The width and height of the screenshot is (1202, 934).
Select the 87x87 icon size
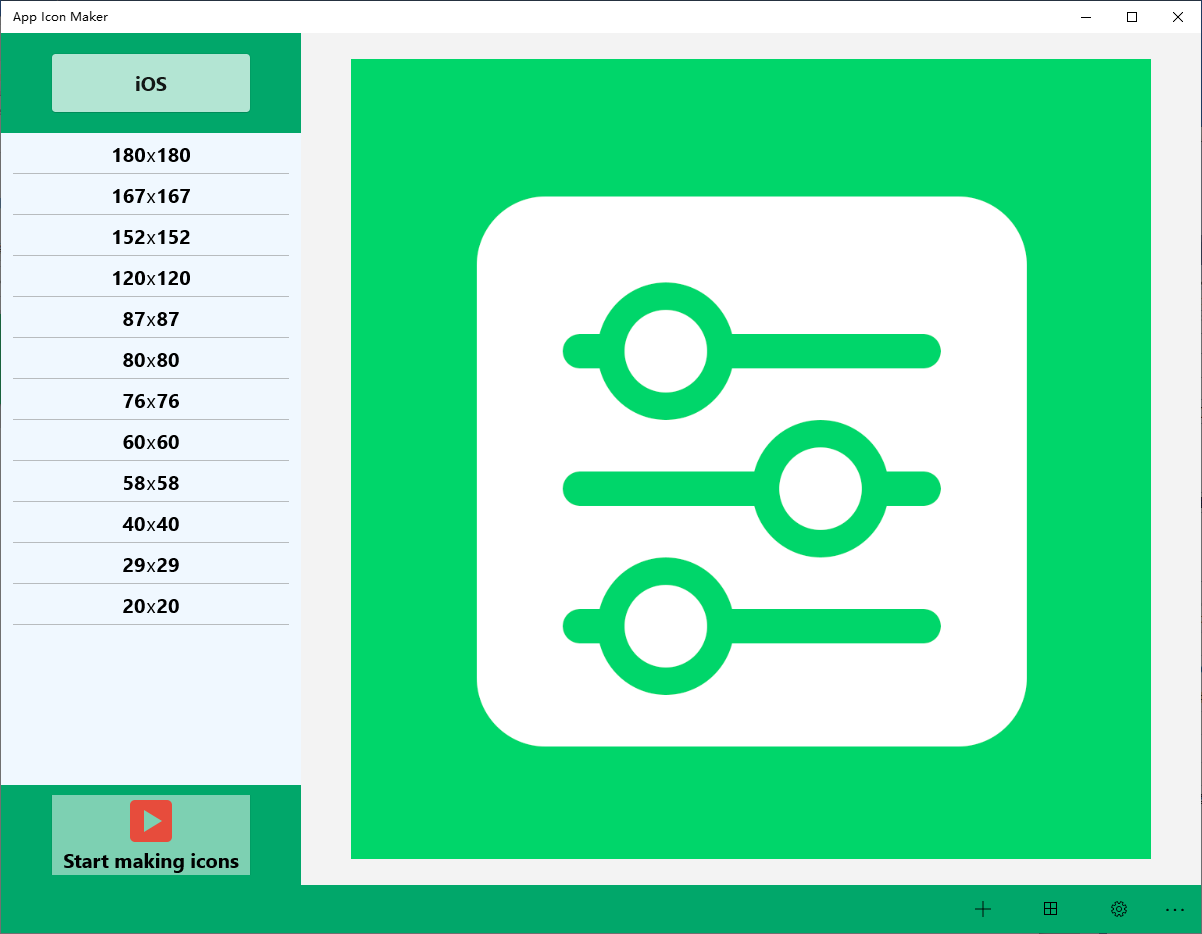[x=150, y=318]
